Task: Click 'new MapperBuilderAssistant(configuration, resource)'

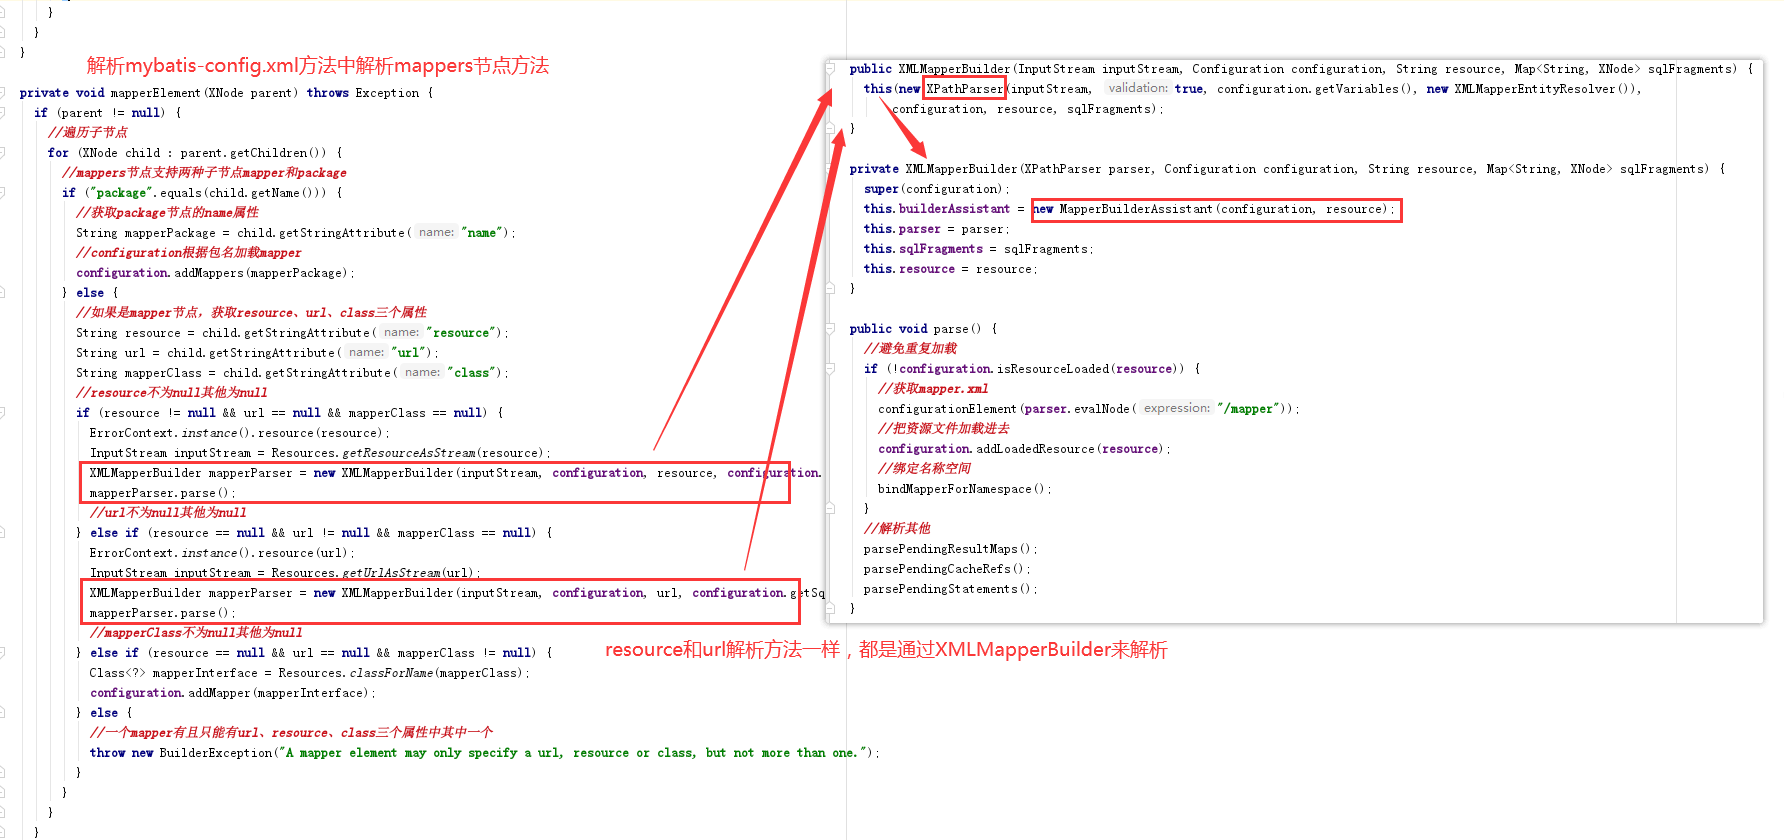Action: pos(1211,209)
